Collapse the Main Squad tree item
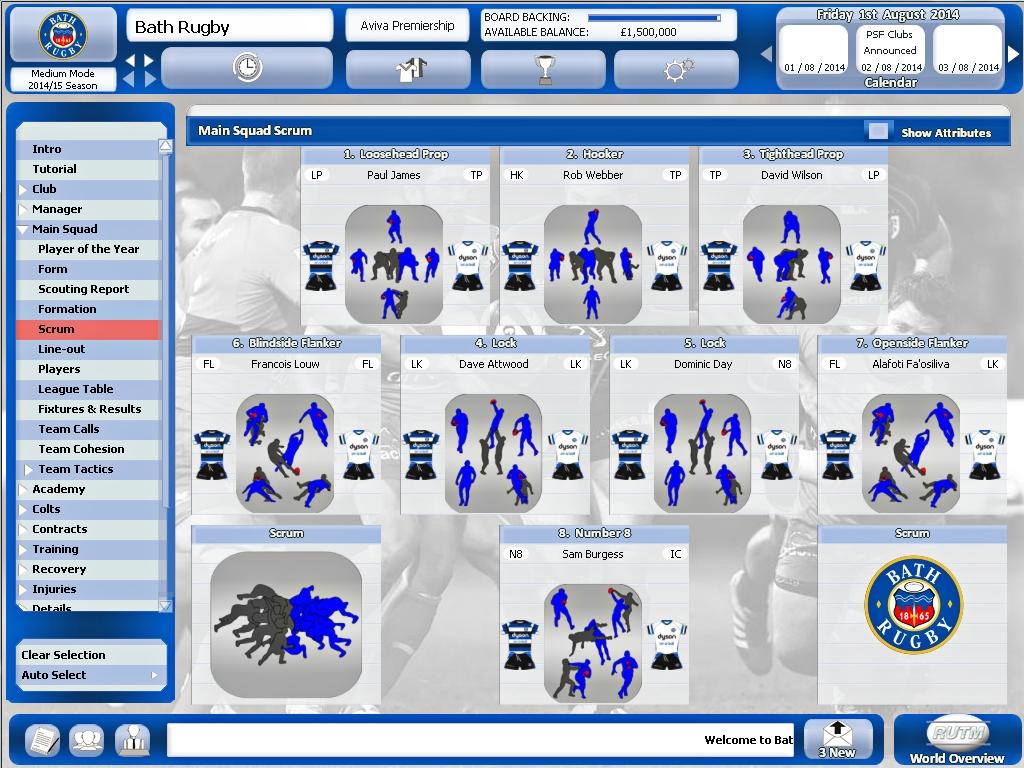The width and height of the screenshot is (1024, 768). (x=24, y=230)
